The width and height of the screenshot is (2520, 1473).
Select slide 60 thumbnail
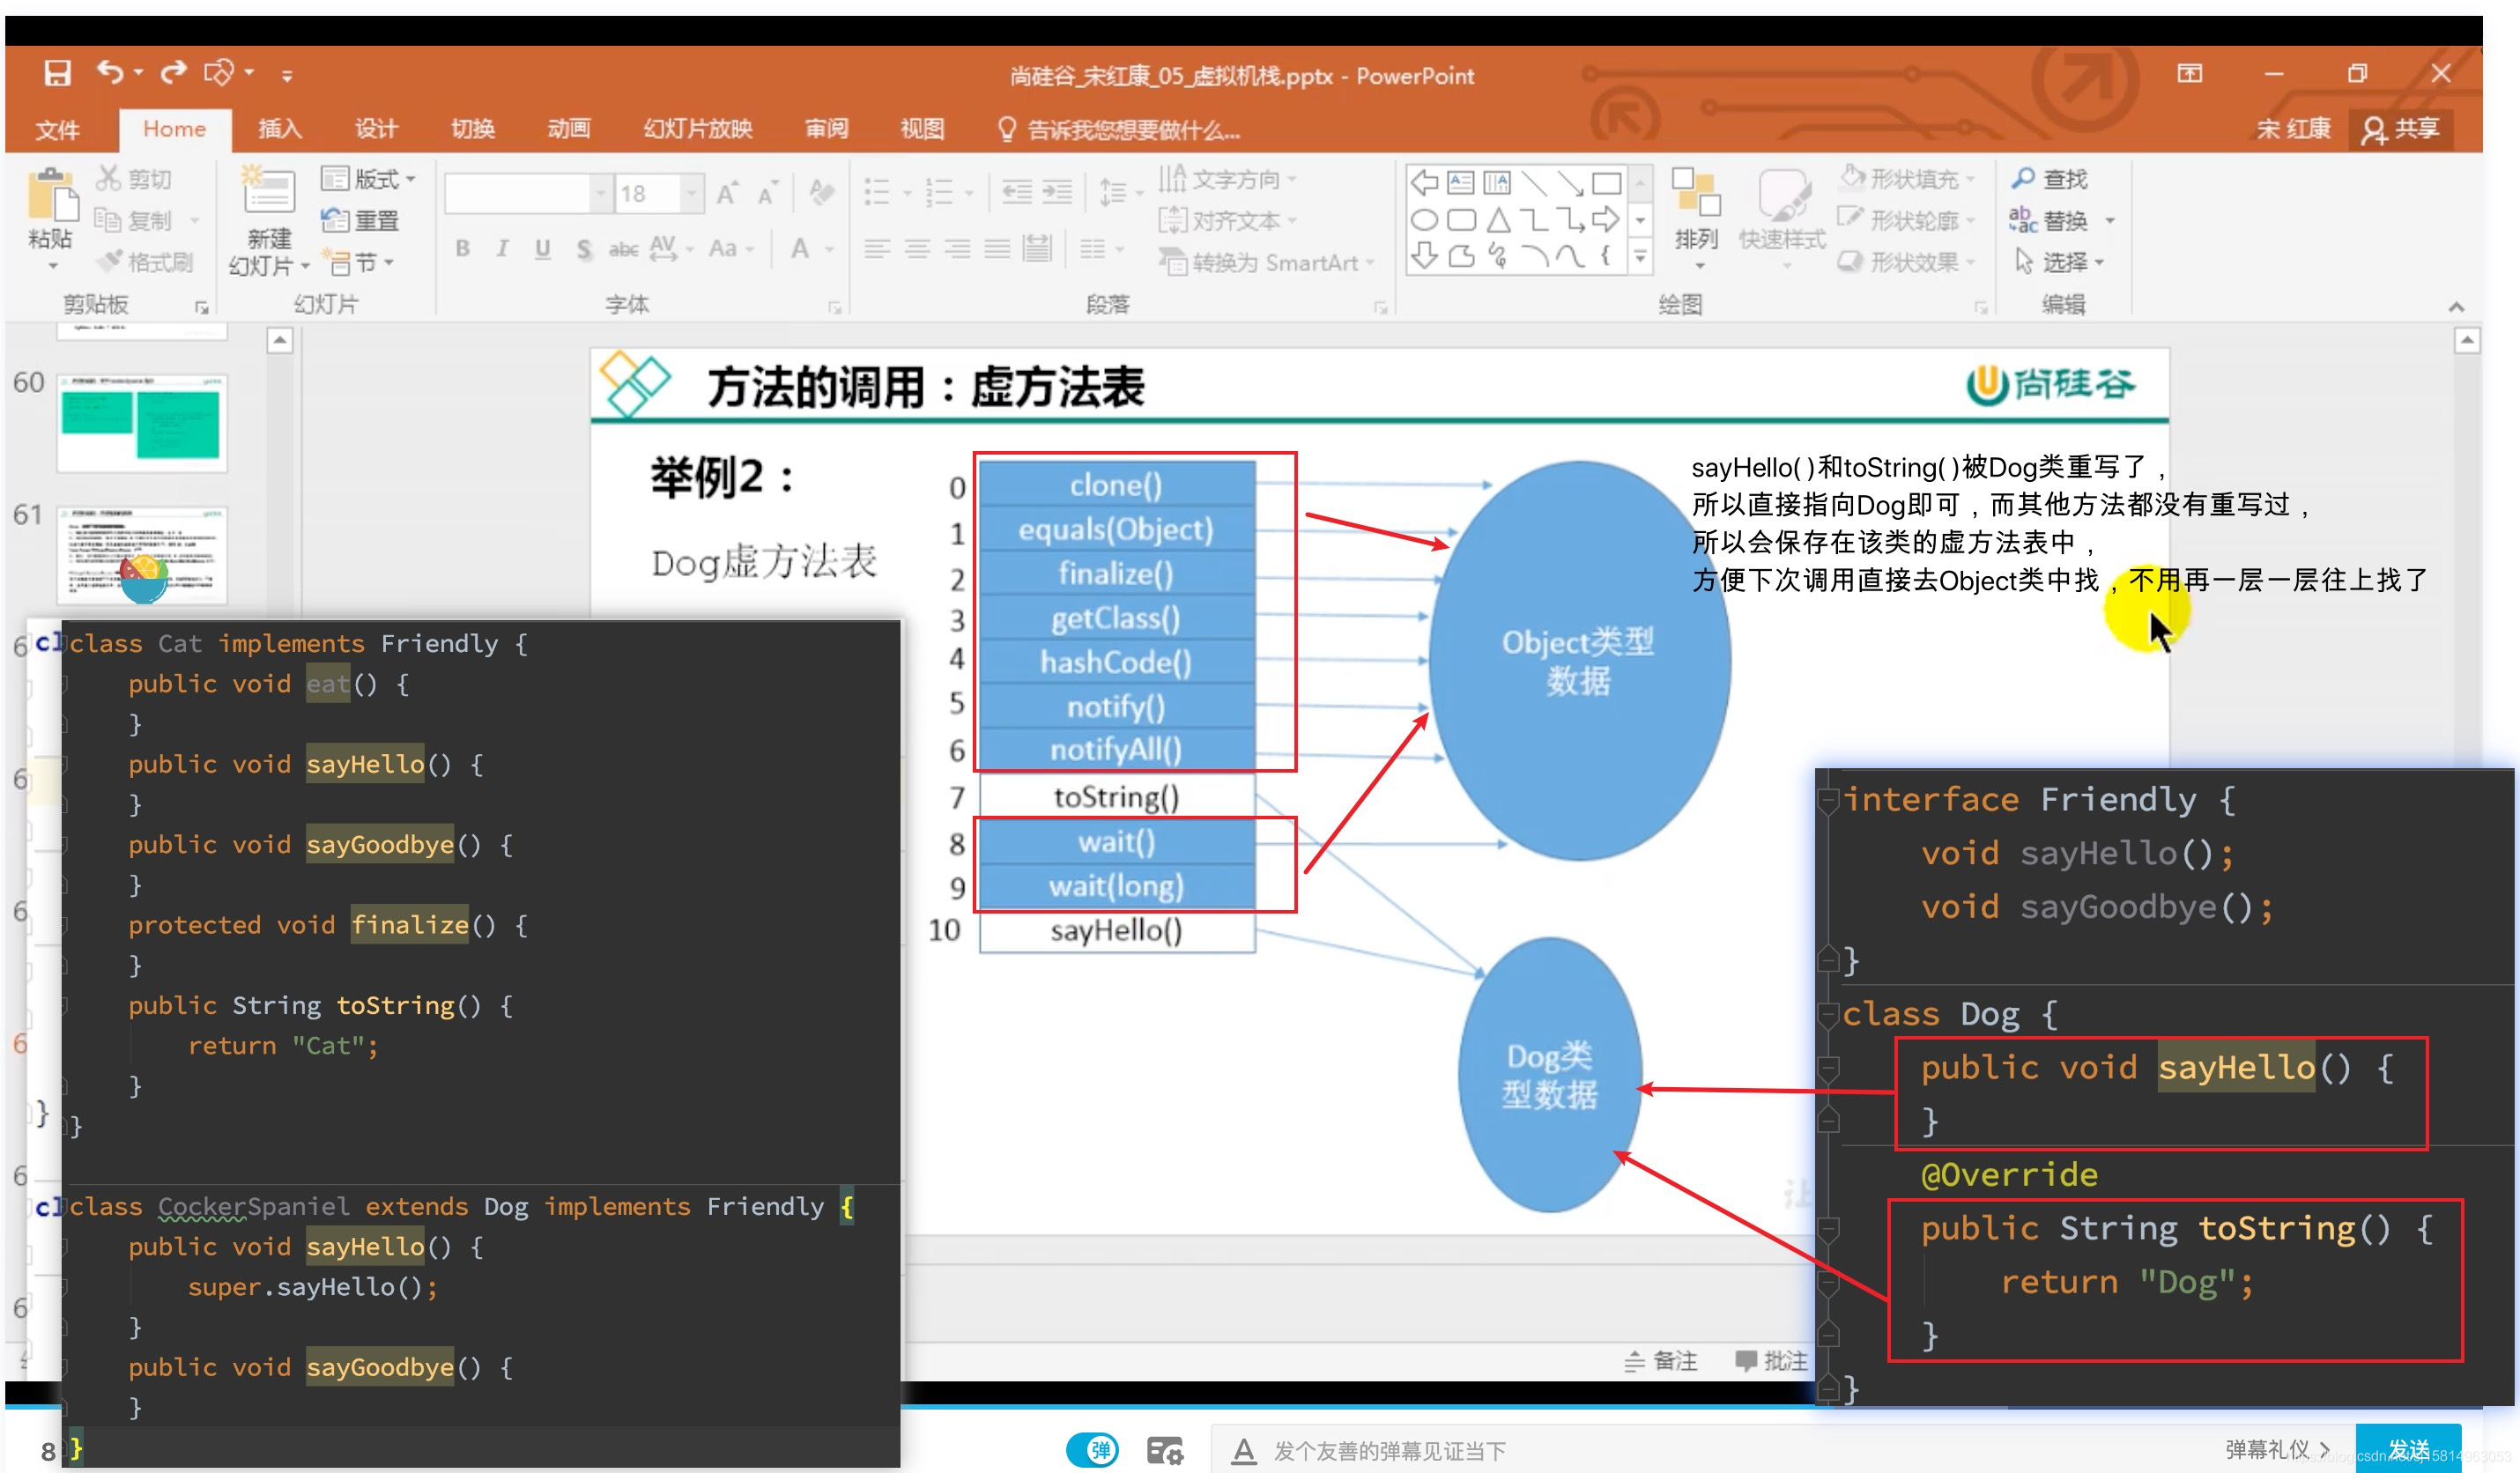tap(142, 423)
